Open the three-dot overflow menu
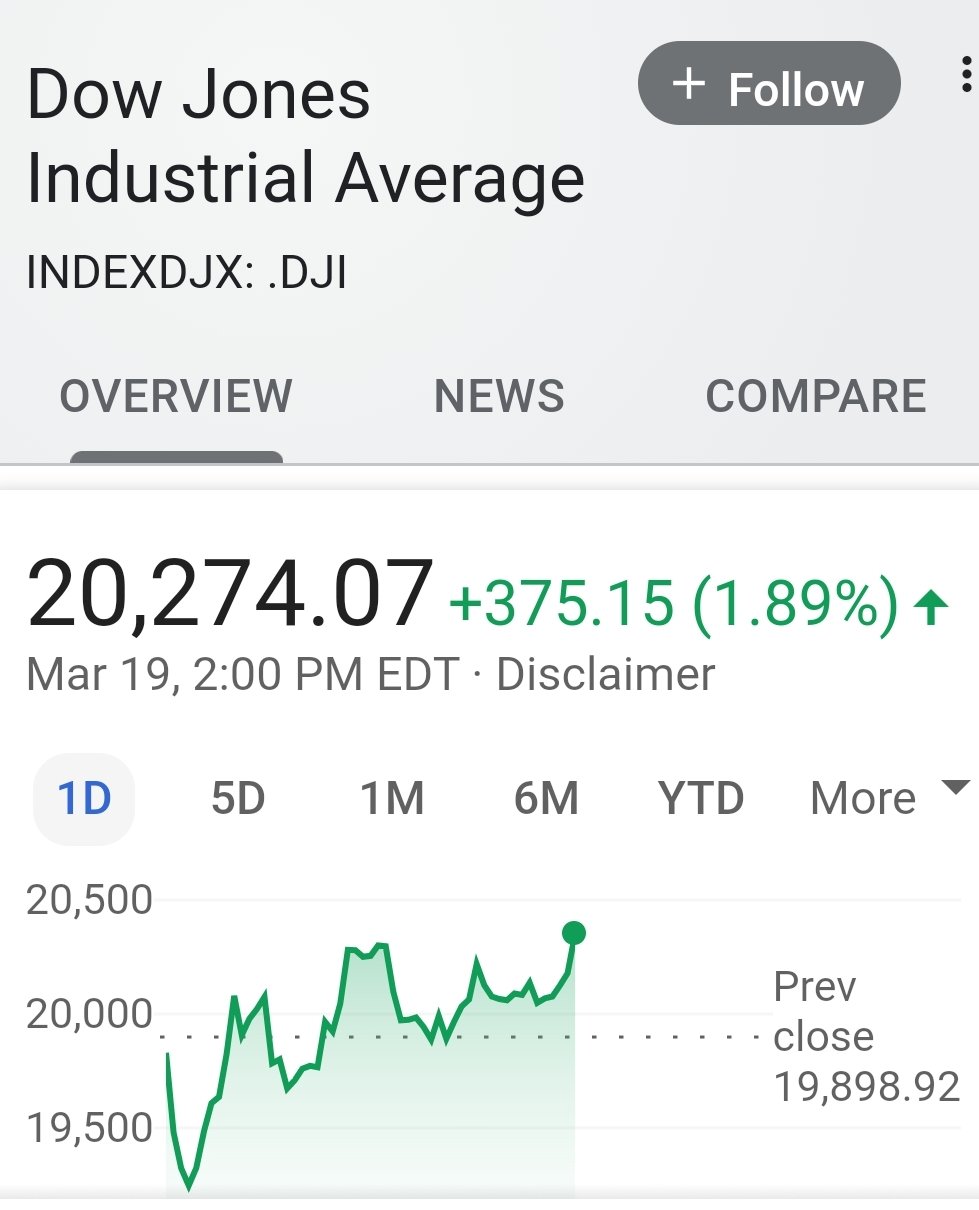 pyautogui.click(x=964, y=76)
